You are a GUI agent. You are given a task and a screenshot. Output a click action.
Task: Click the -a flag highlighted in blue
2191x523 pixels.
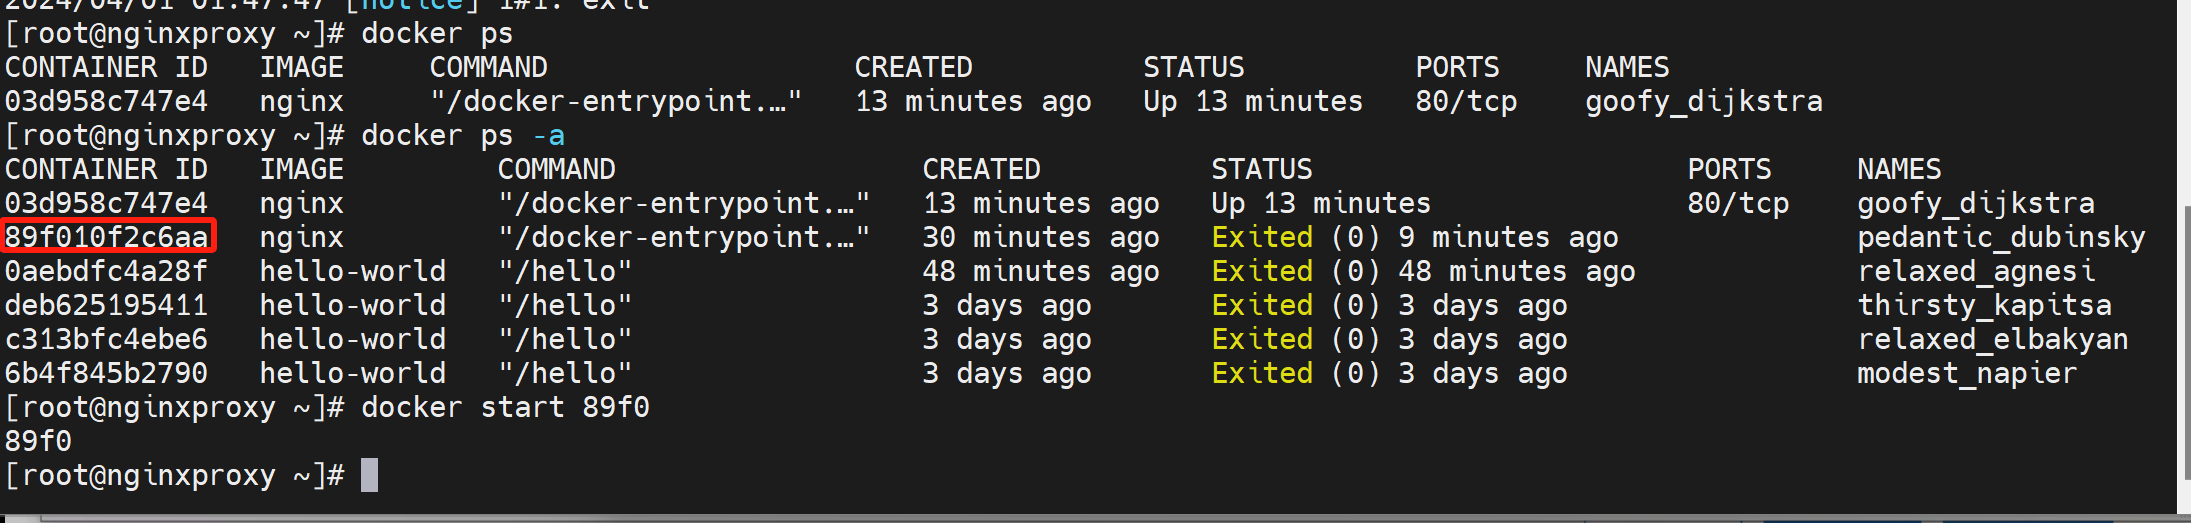[548, 135]
